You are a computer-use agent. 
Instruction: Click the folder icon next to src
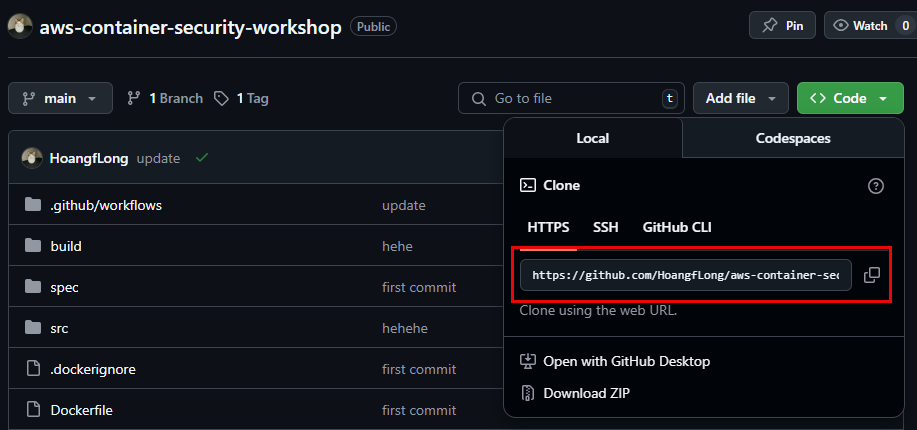tap(33, 327)
